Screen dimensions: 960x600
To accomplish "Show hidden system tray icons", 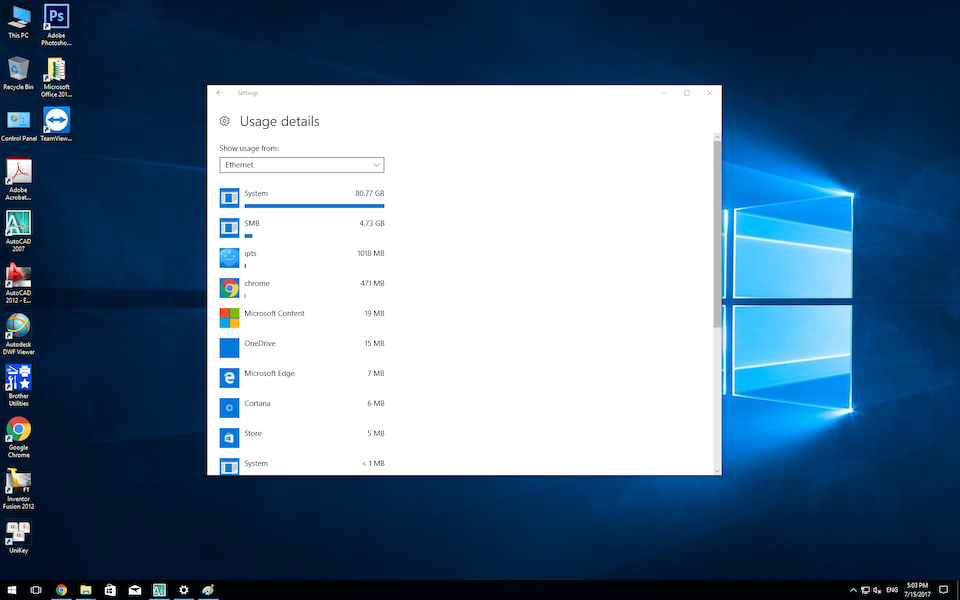I will pos(853,590).
